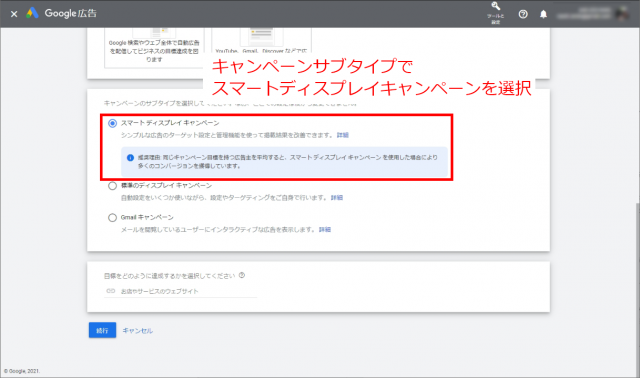Screen dimensions: 640x378
Task: Click the © Google, 2021 footer text
Action: pyautogui.click(x=22, y=371)
